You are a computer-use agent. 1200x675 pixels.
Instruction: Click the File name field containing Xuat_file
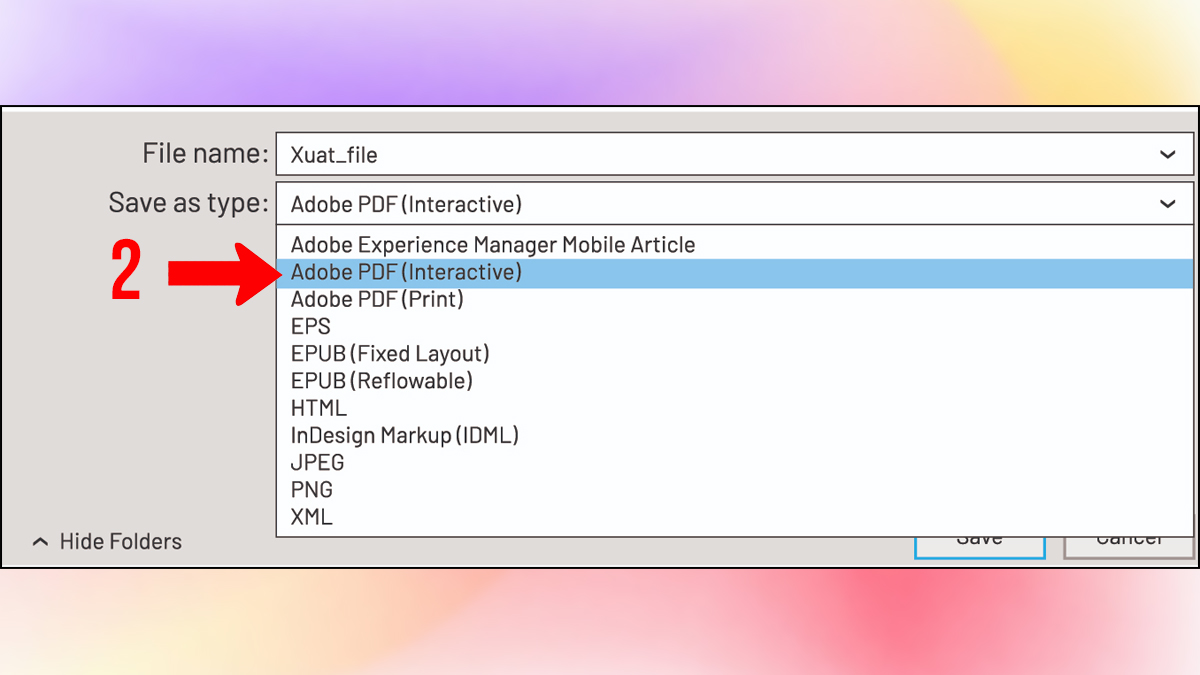(734, 155)
